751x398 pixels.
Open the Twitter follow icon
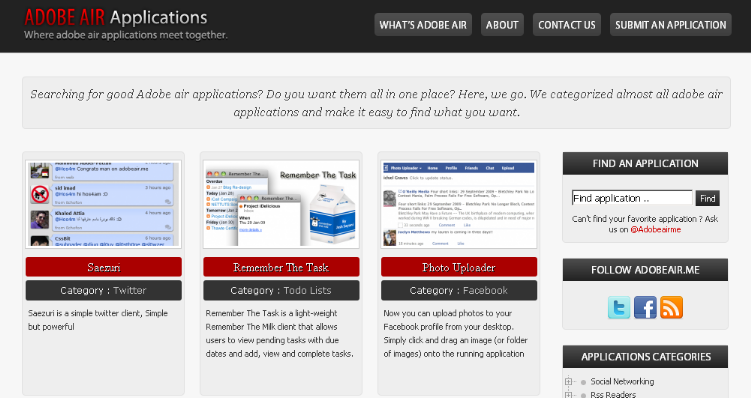pos(619,307)
